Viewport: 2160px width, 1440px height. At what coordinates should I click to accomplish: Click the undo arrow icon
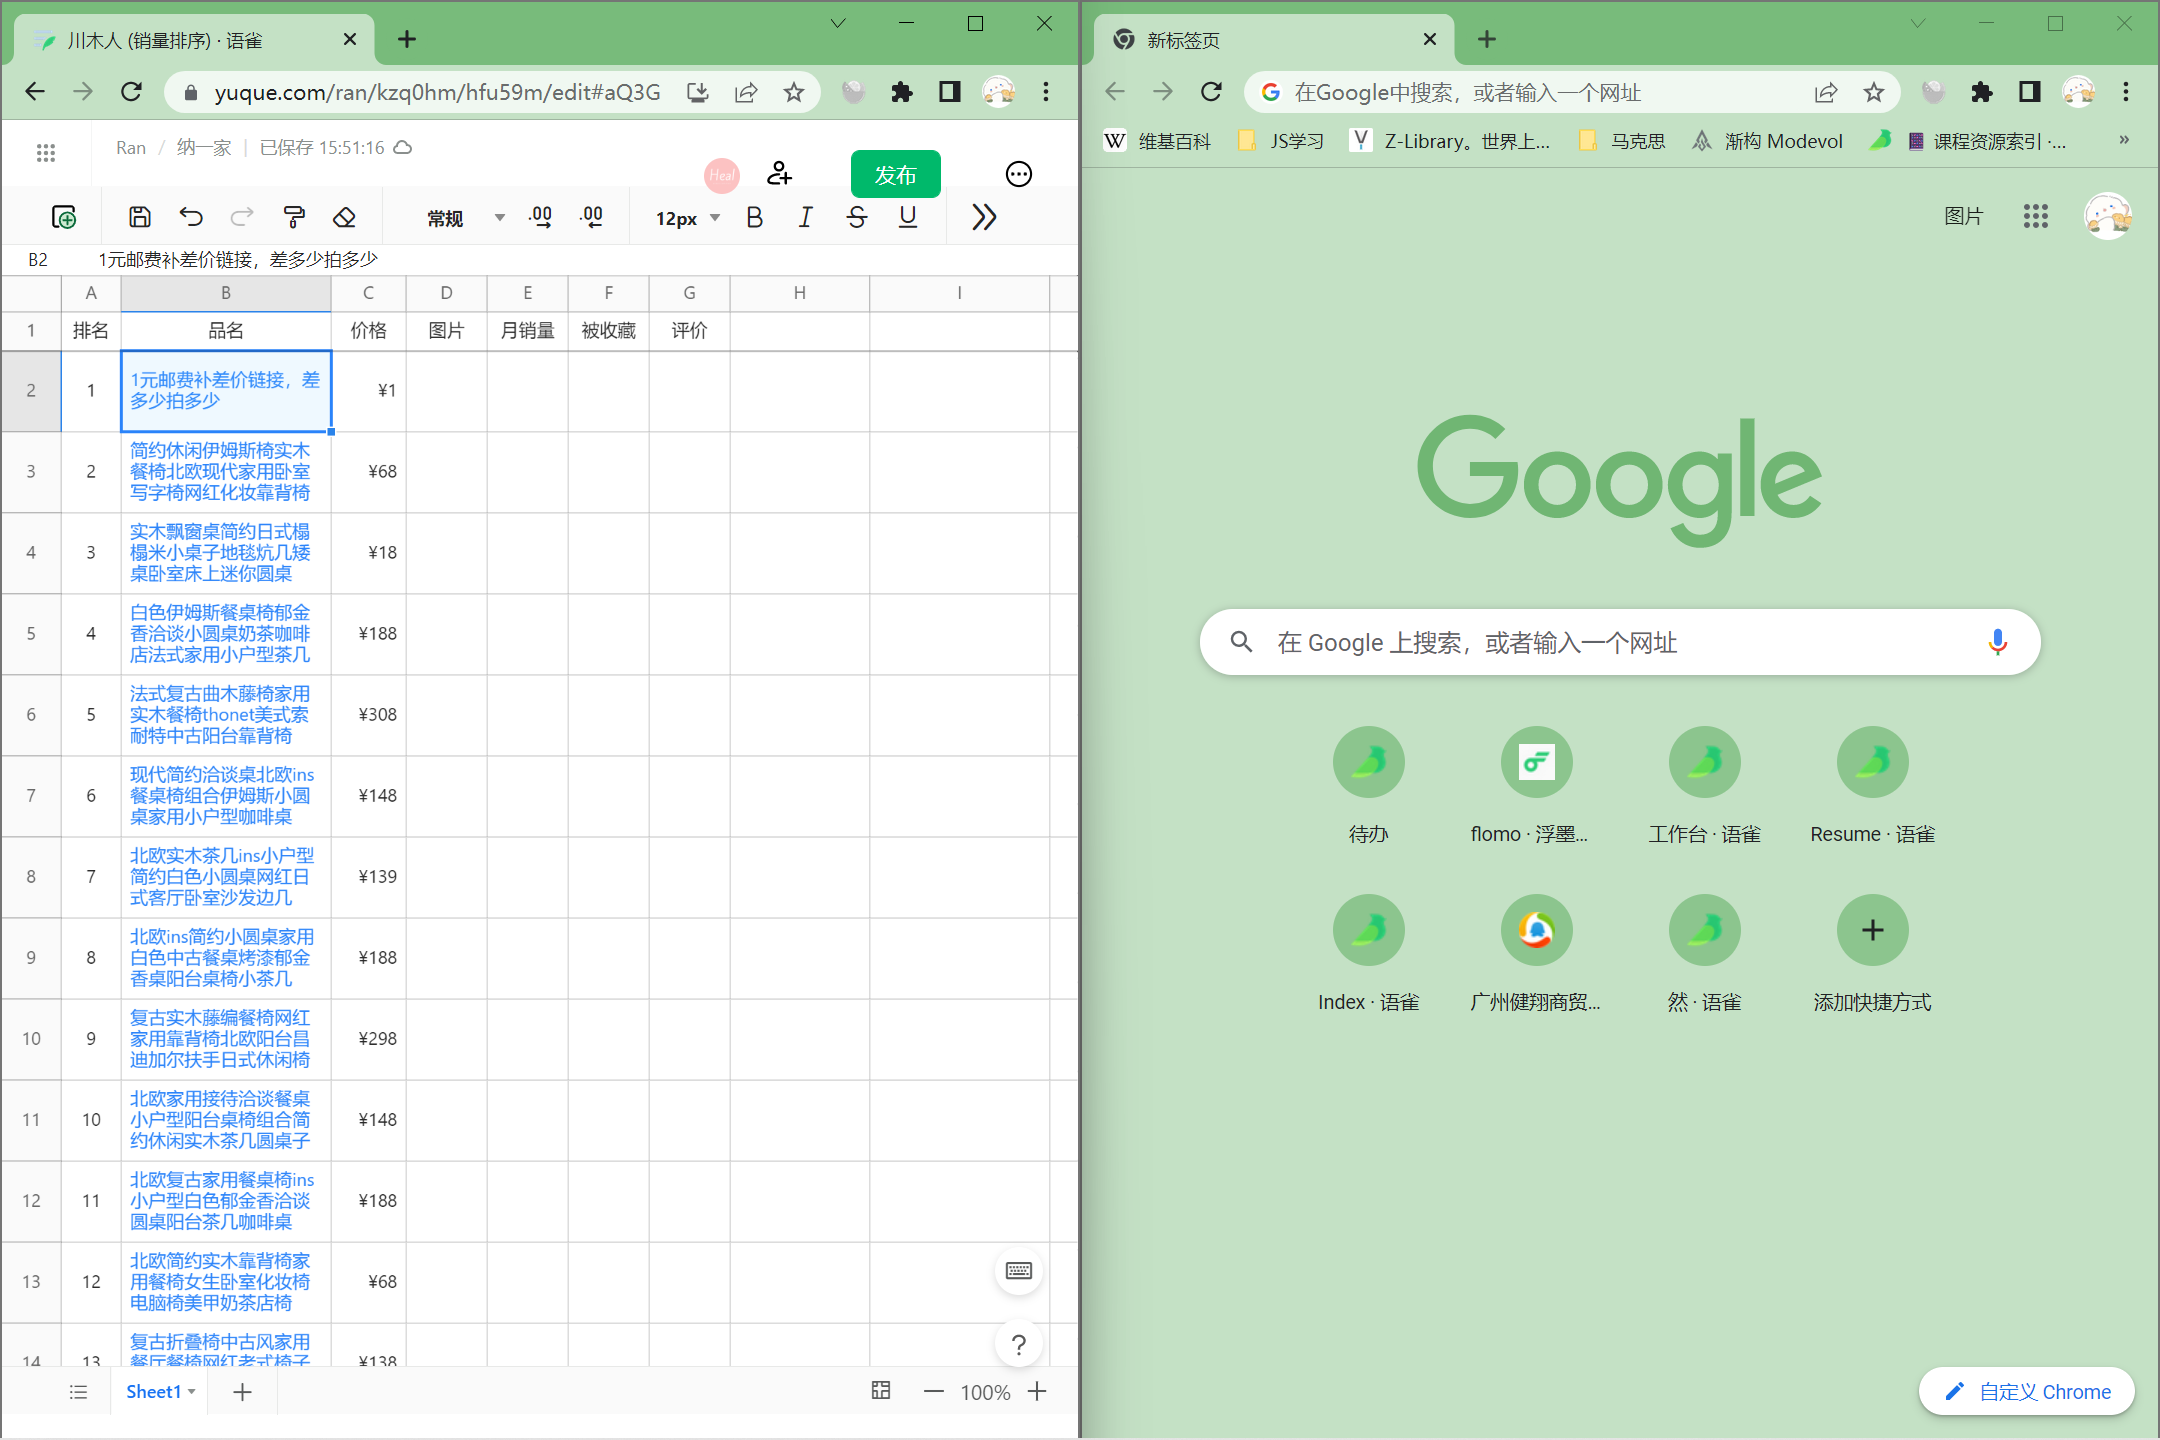[191, 217]
